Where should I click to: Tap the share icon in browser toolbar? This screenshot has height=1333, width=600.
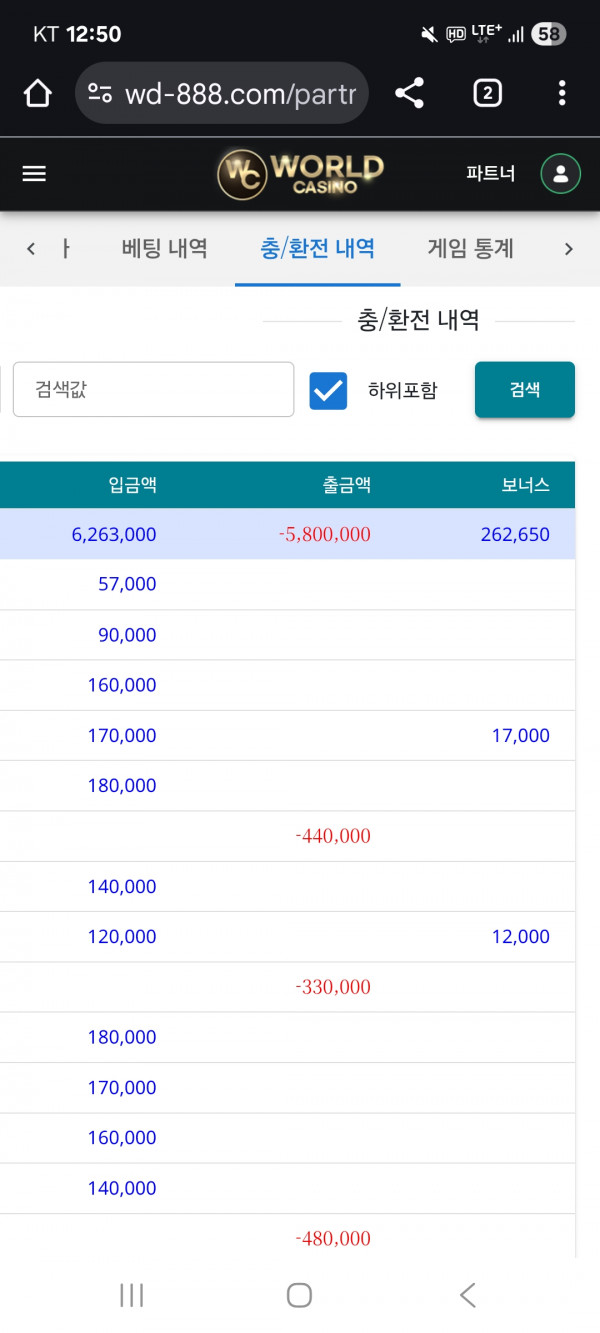409,94
